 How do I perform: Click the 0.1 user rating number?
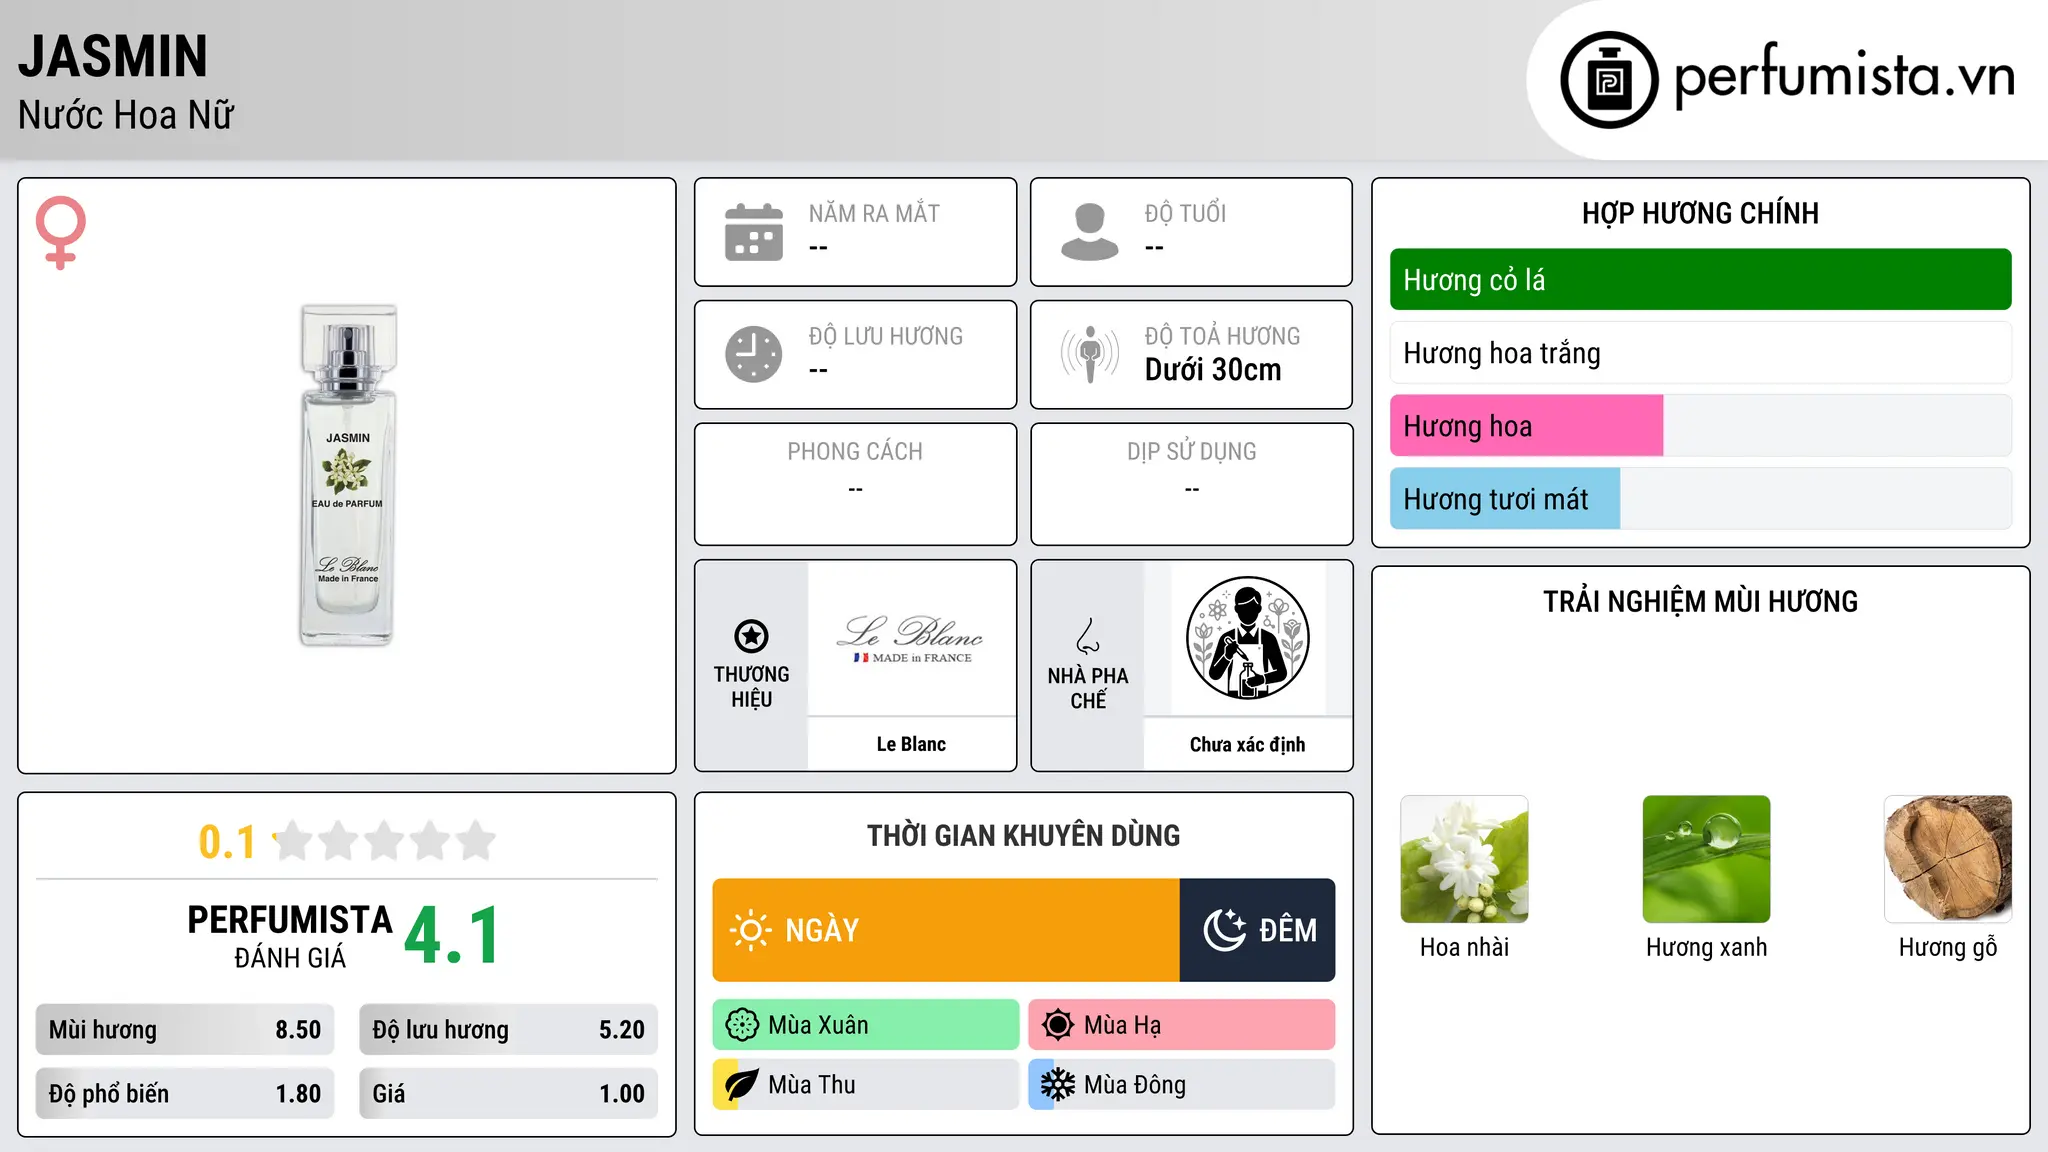[227, 842]
